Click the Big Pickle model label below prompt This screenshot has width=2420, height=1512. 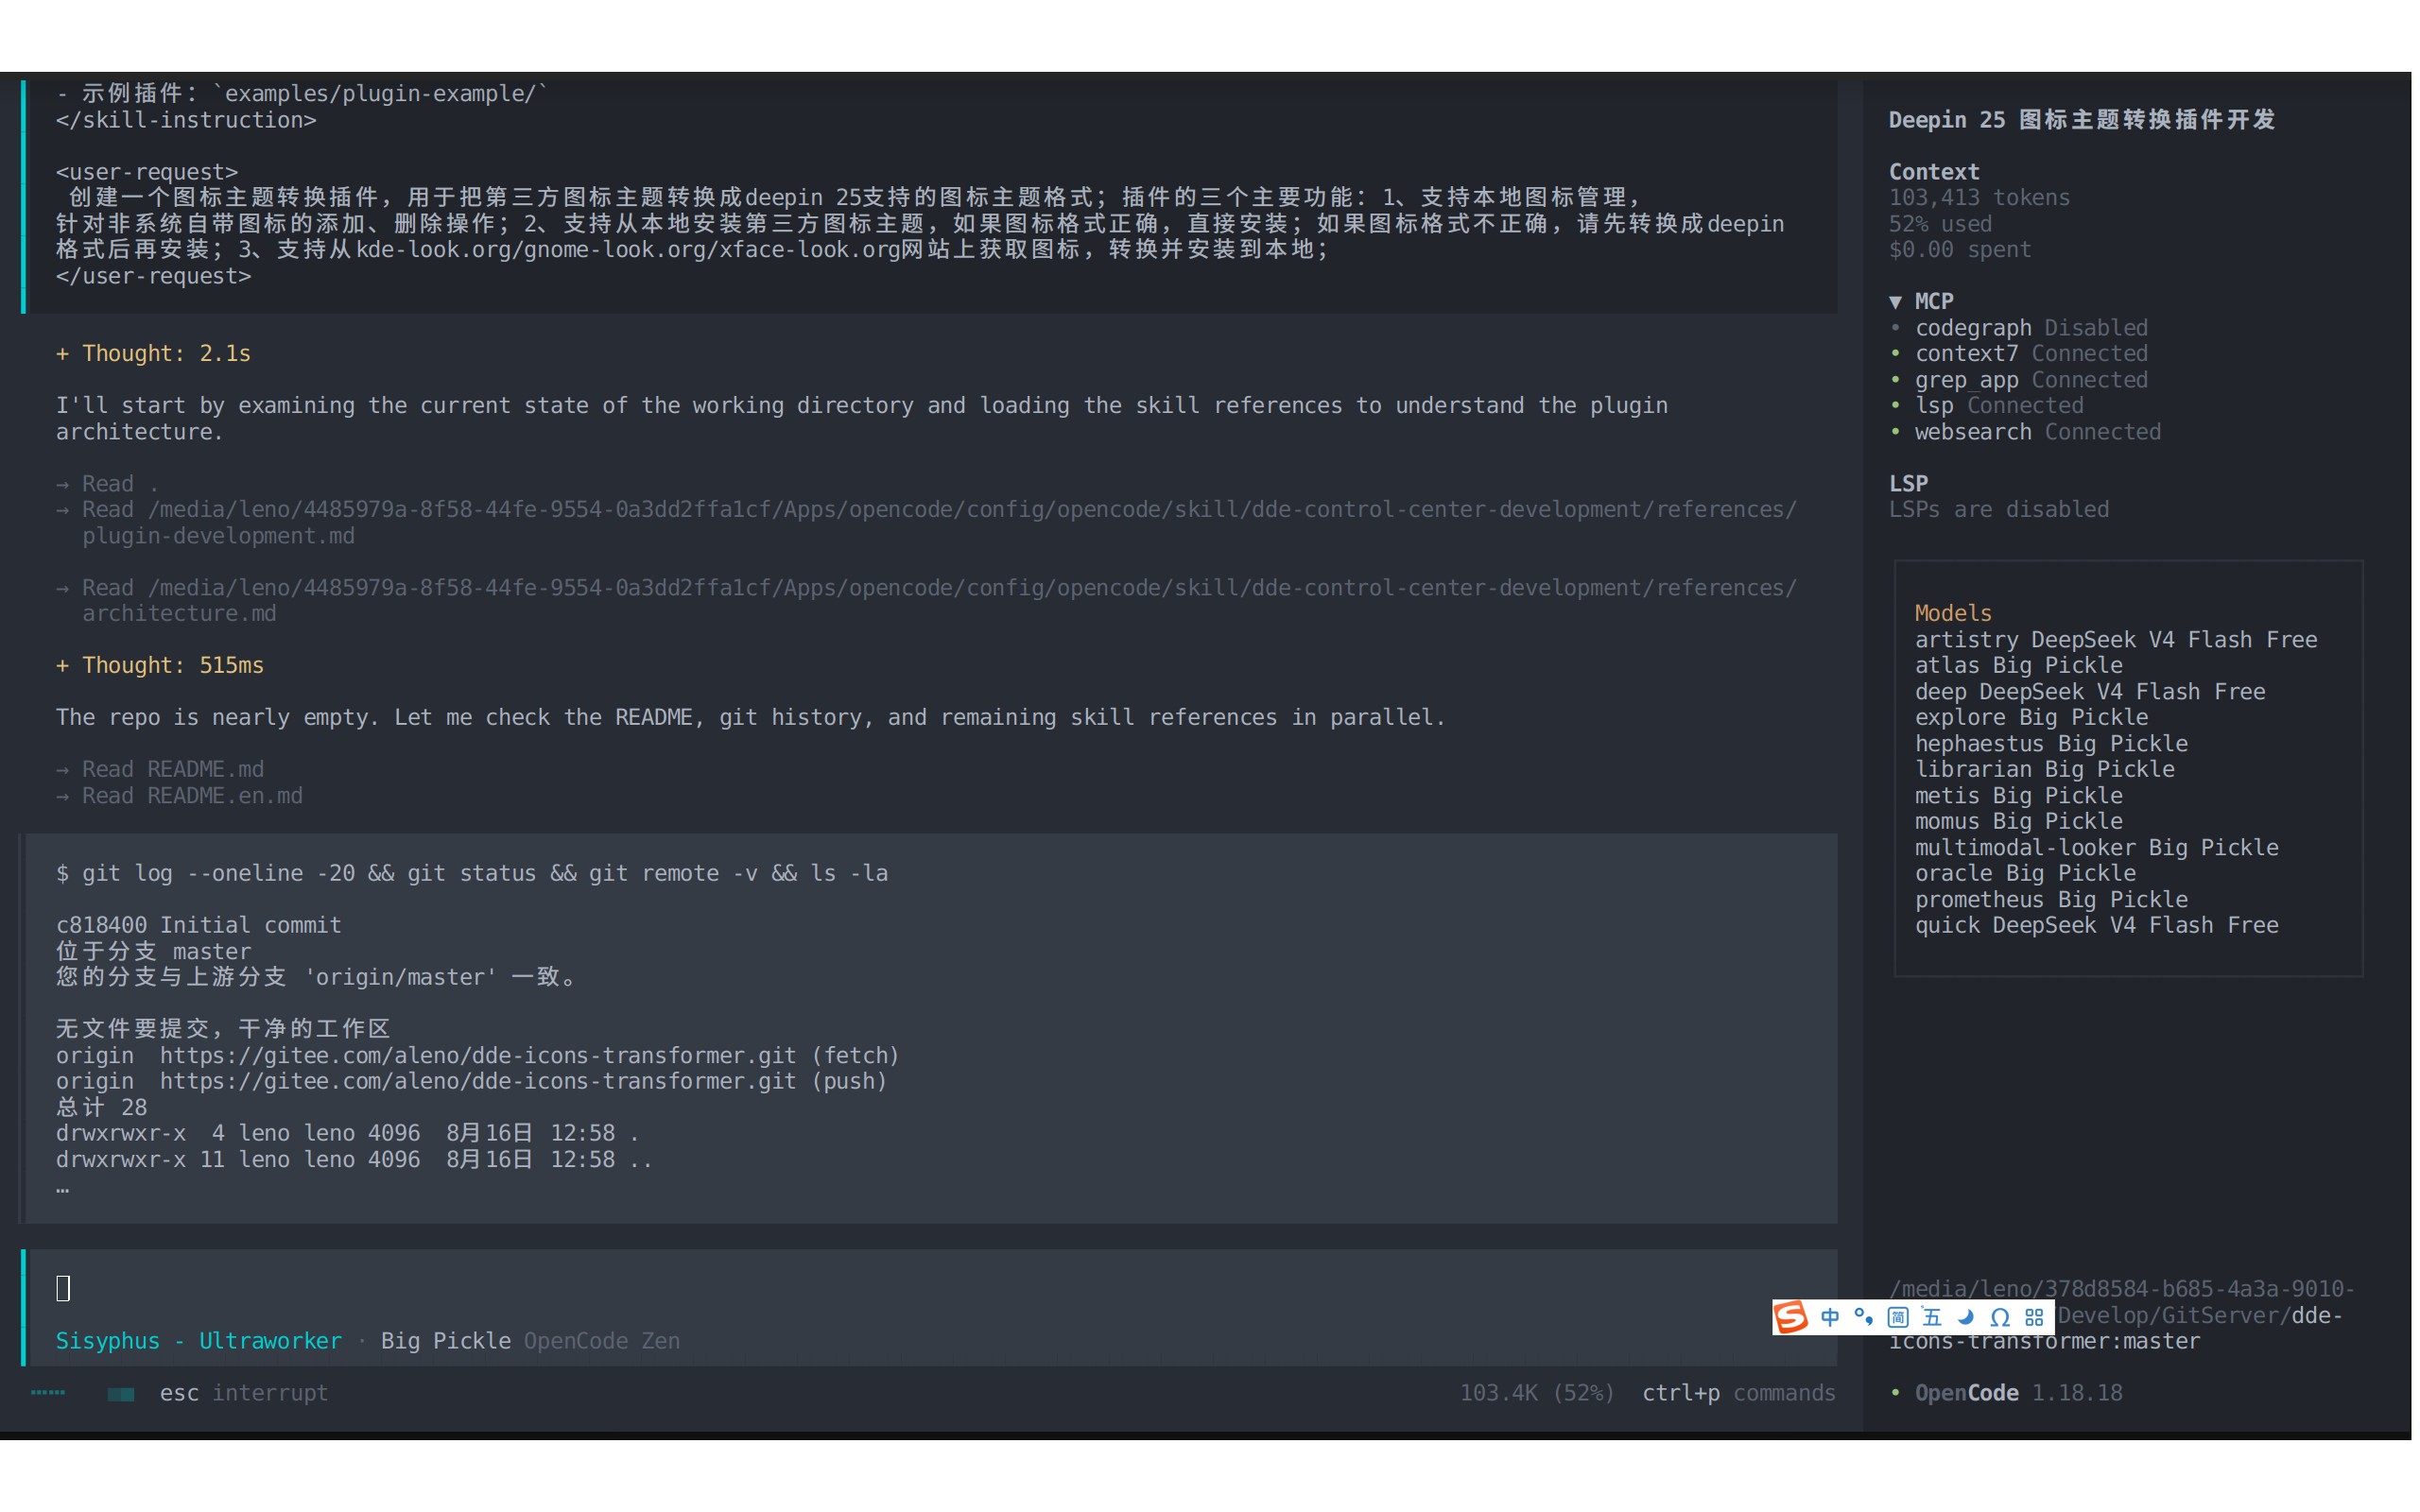[445, 1342]
